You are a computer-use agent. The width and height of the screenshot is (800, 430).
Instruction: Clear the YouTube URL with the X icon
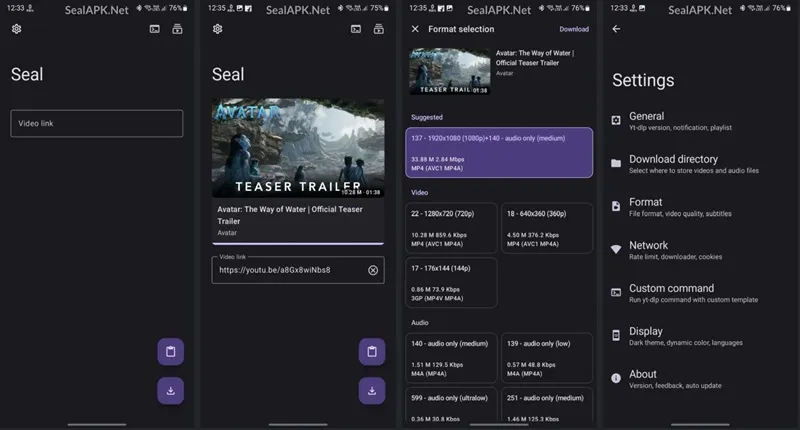point(373,270)
